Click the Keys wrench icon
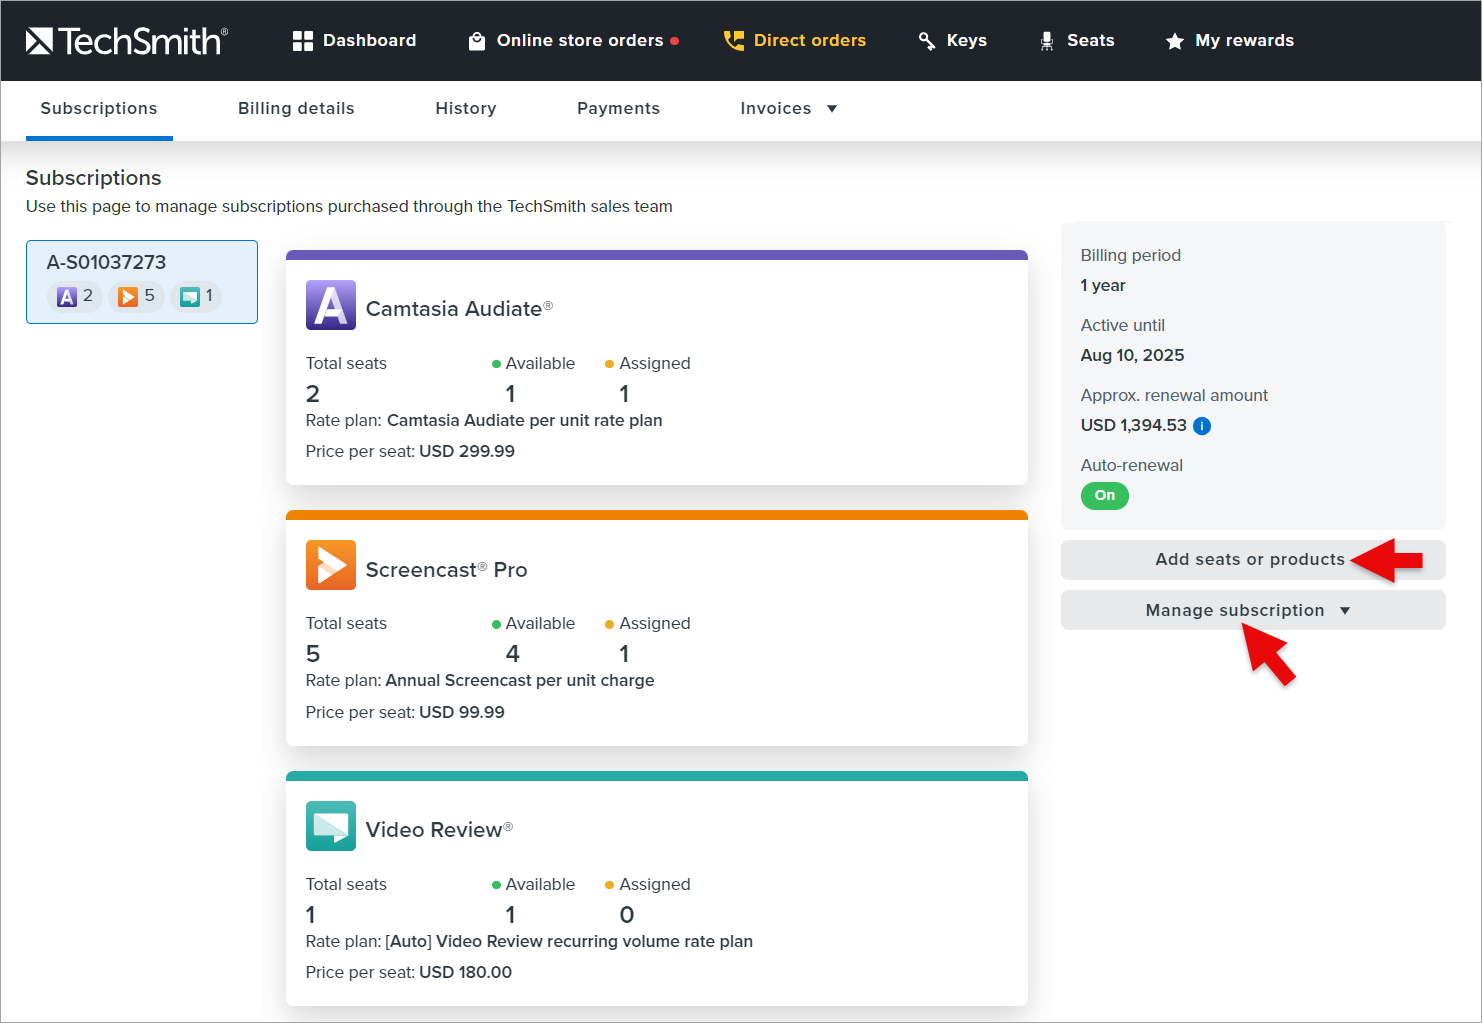This screenshot has height=1023, width=1482. [x=927, y=41]
